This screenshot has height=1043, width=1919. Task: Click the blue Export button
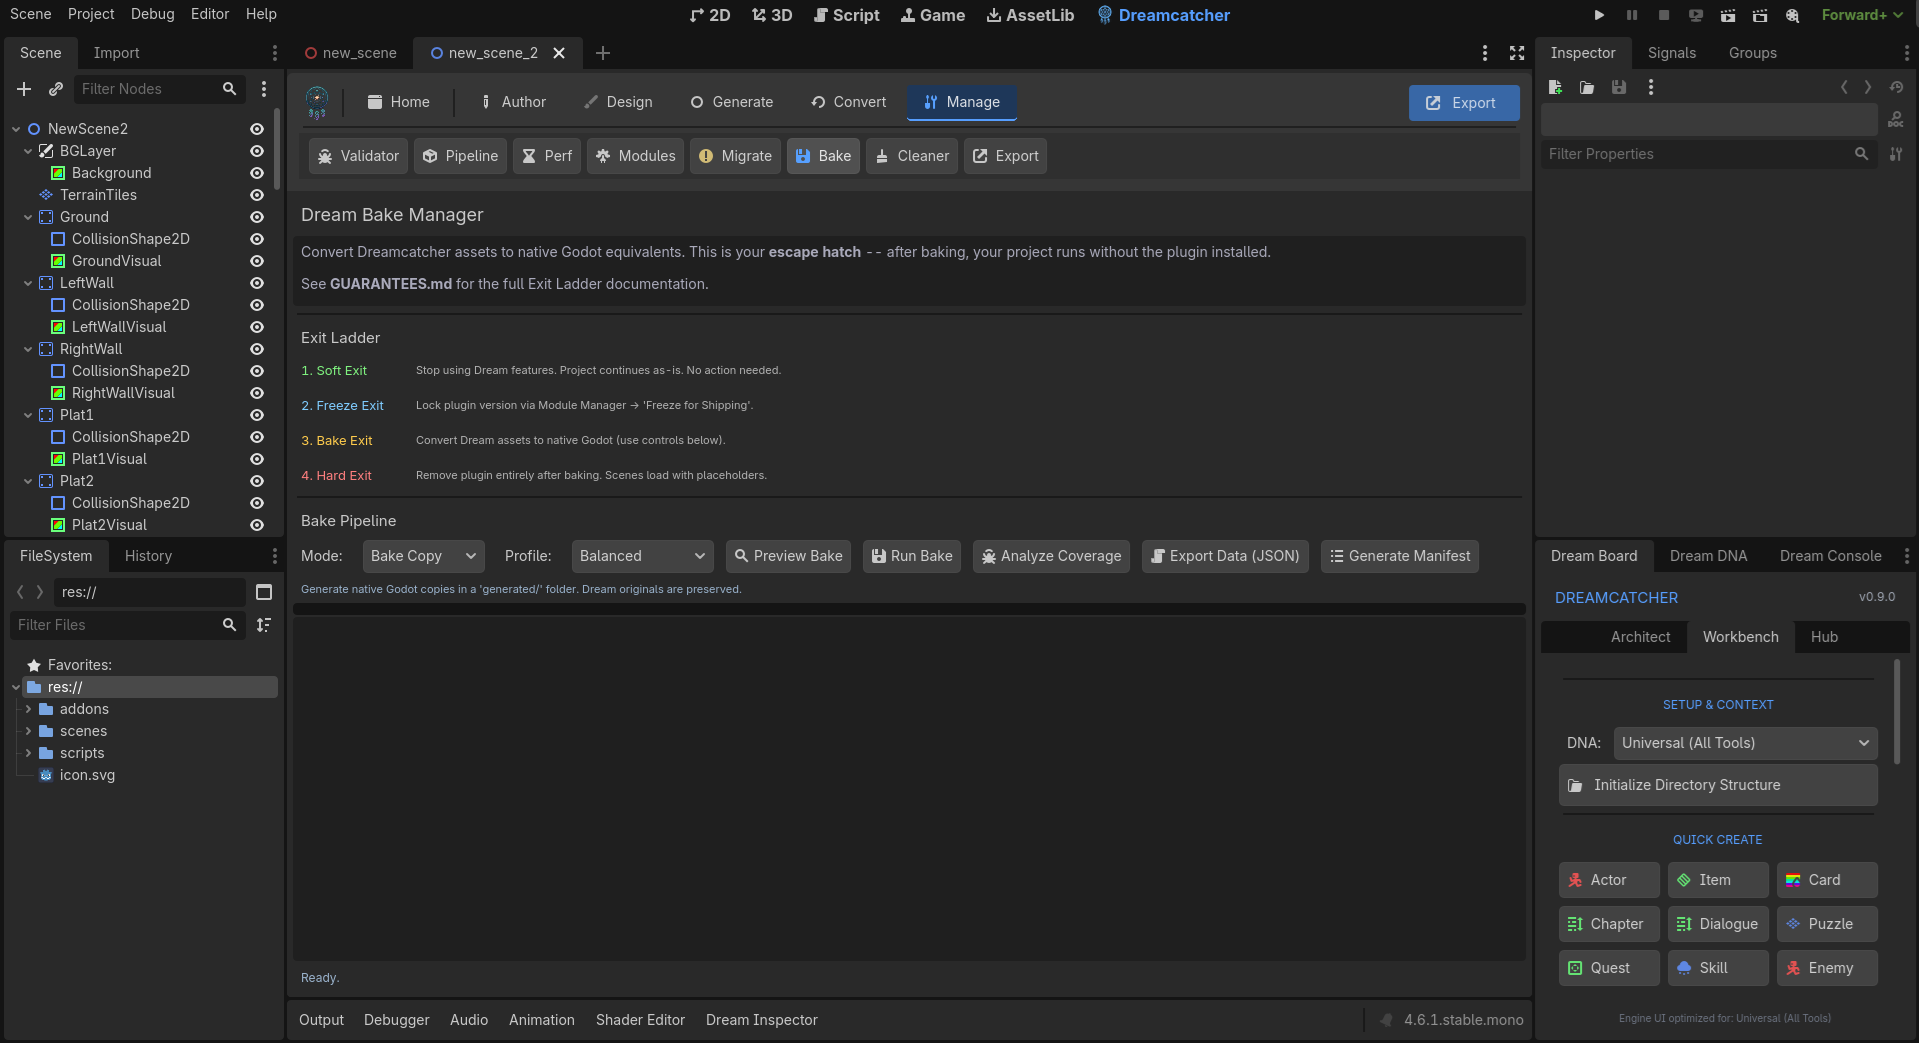[x=1463, y=103]
